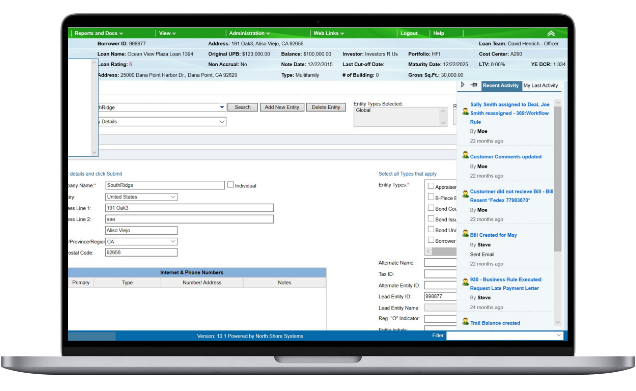Click the Primary column header

(81, 283)
